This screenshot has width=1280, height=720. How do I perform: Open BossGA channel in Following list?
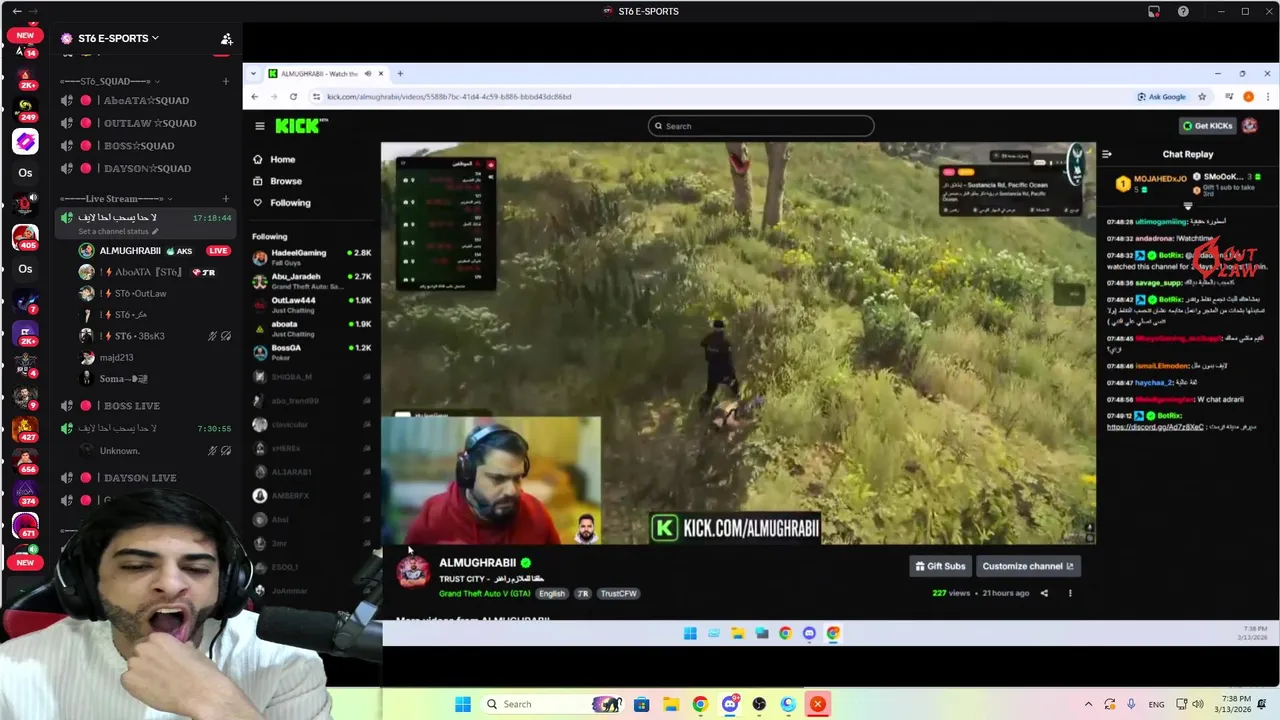pos(312,352)
